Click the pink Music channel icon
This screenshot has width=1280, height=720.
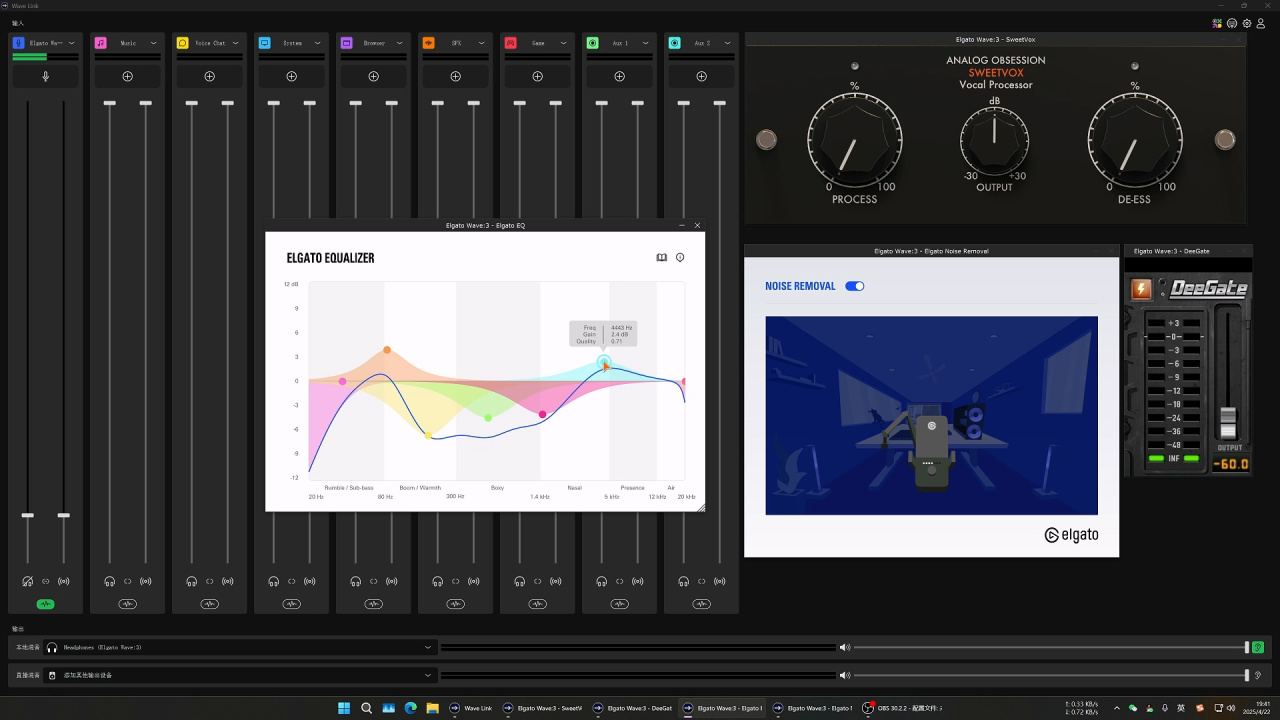pyautogui.click(x=101, y=43)
